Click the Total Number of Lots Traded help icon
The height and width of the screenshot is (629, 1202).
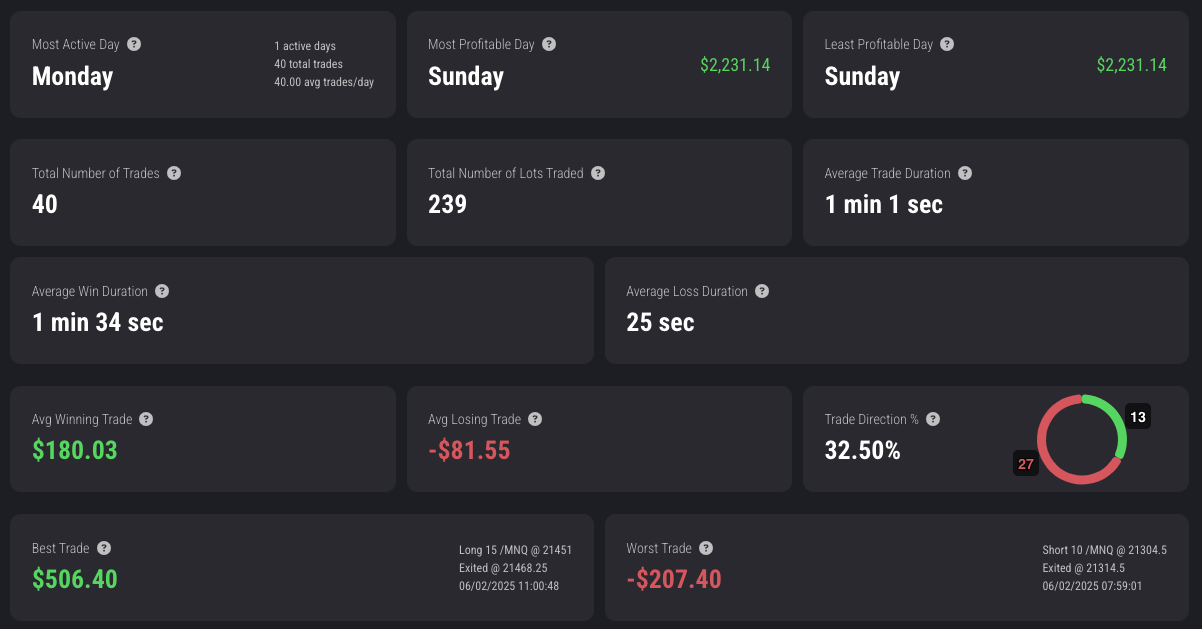pos(598,173)
